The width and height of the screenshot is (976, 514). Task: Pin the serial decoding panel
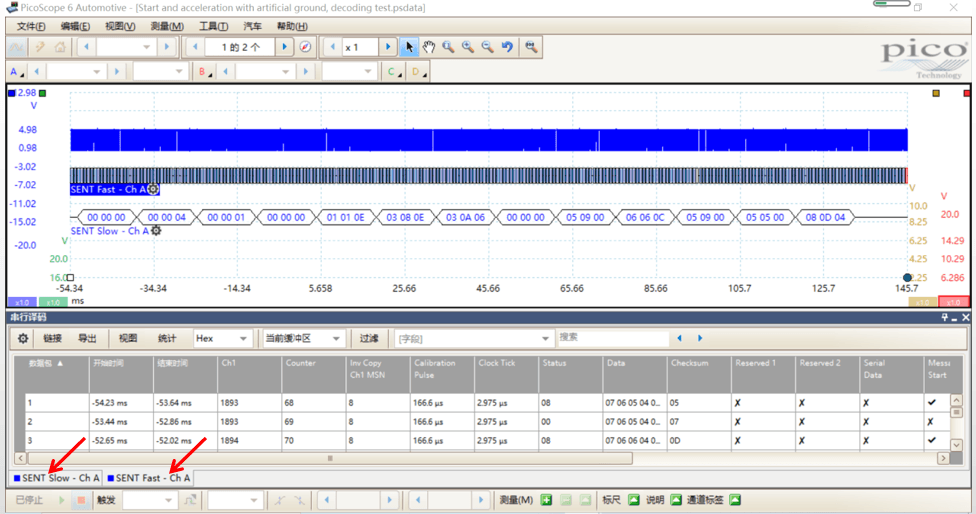pos(944,318)
